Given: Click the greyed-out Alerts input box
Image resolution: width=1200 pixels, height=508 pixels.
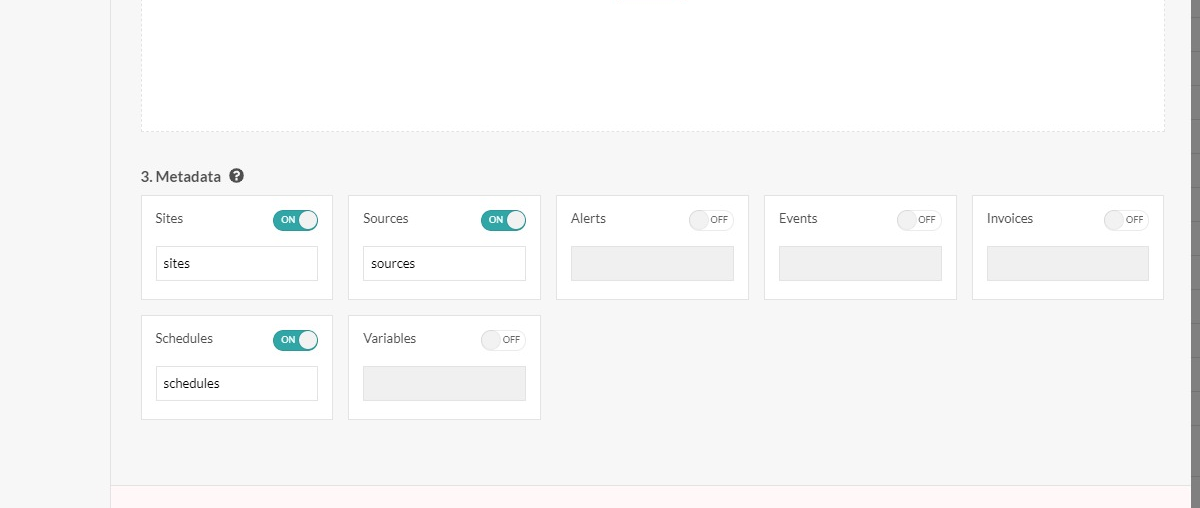Looking at the screenshot, I should click(652, 264).
